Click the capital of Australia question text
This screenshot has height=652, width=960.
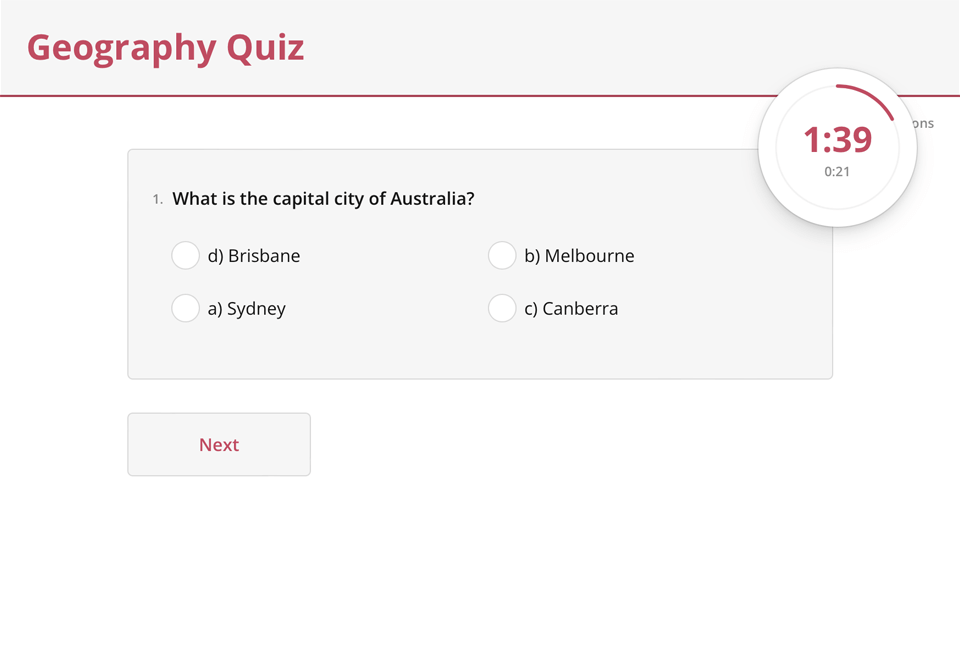pos(323,199)
